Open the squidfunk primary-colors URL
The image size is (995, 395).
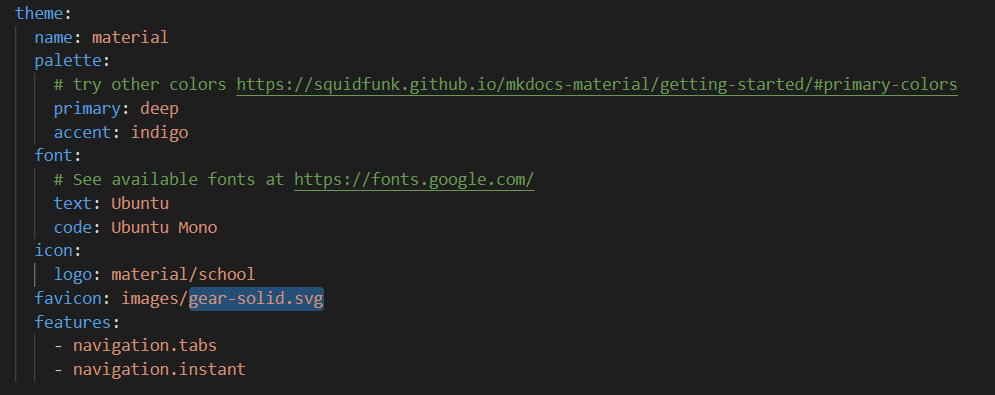[597, 84]
